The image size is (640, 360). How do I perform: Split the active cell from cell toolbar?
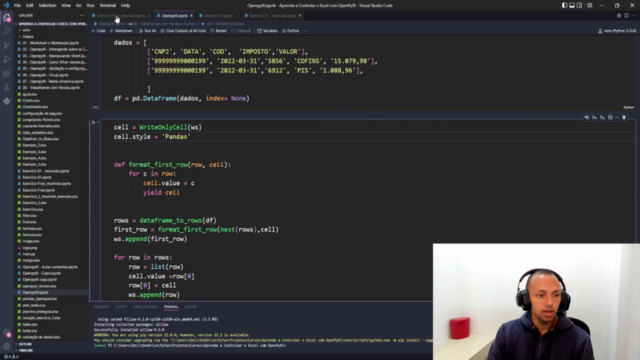pyautogui.click(x=610, y=118)
